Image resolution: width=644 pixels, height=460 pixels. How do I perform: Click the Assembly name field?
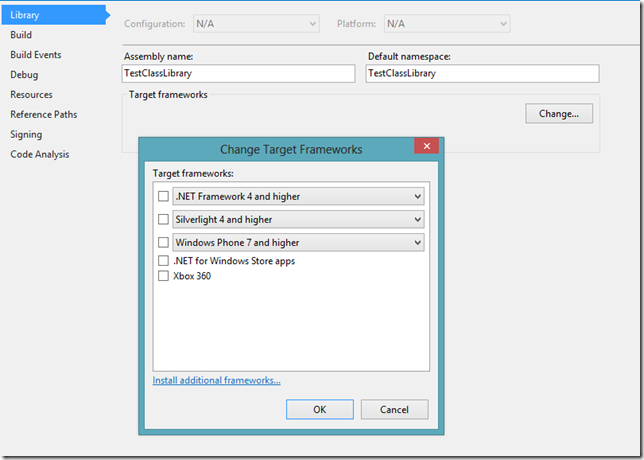point(239,74)
